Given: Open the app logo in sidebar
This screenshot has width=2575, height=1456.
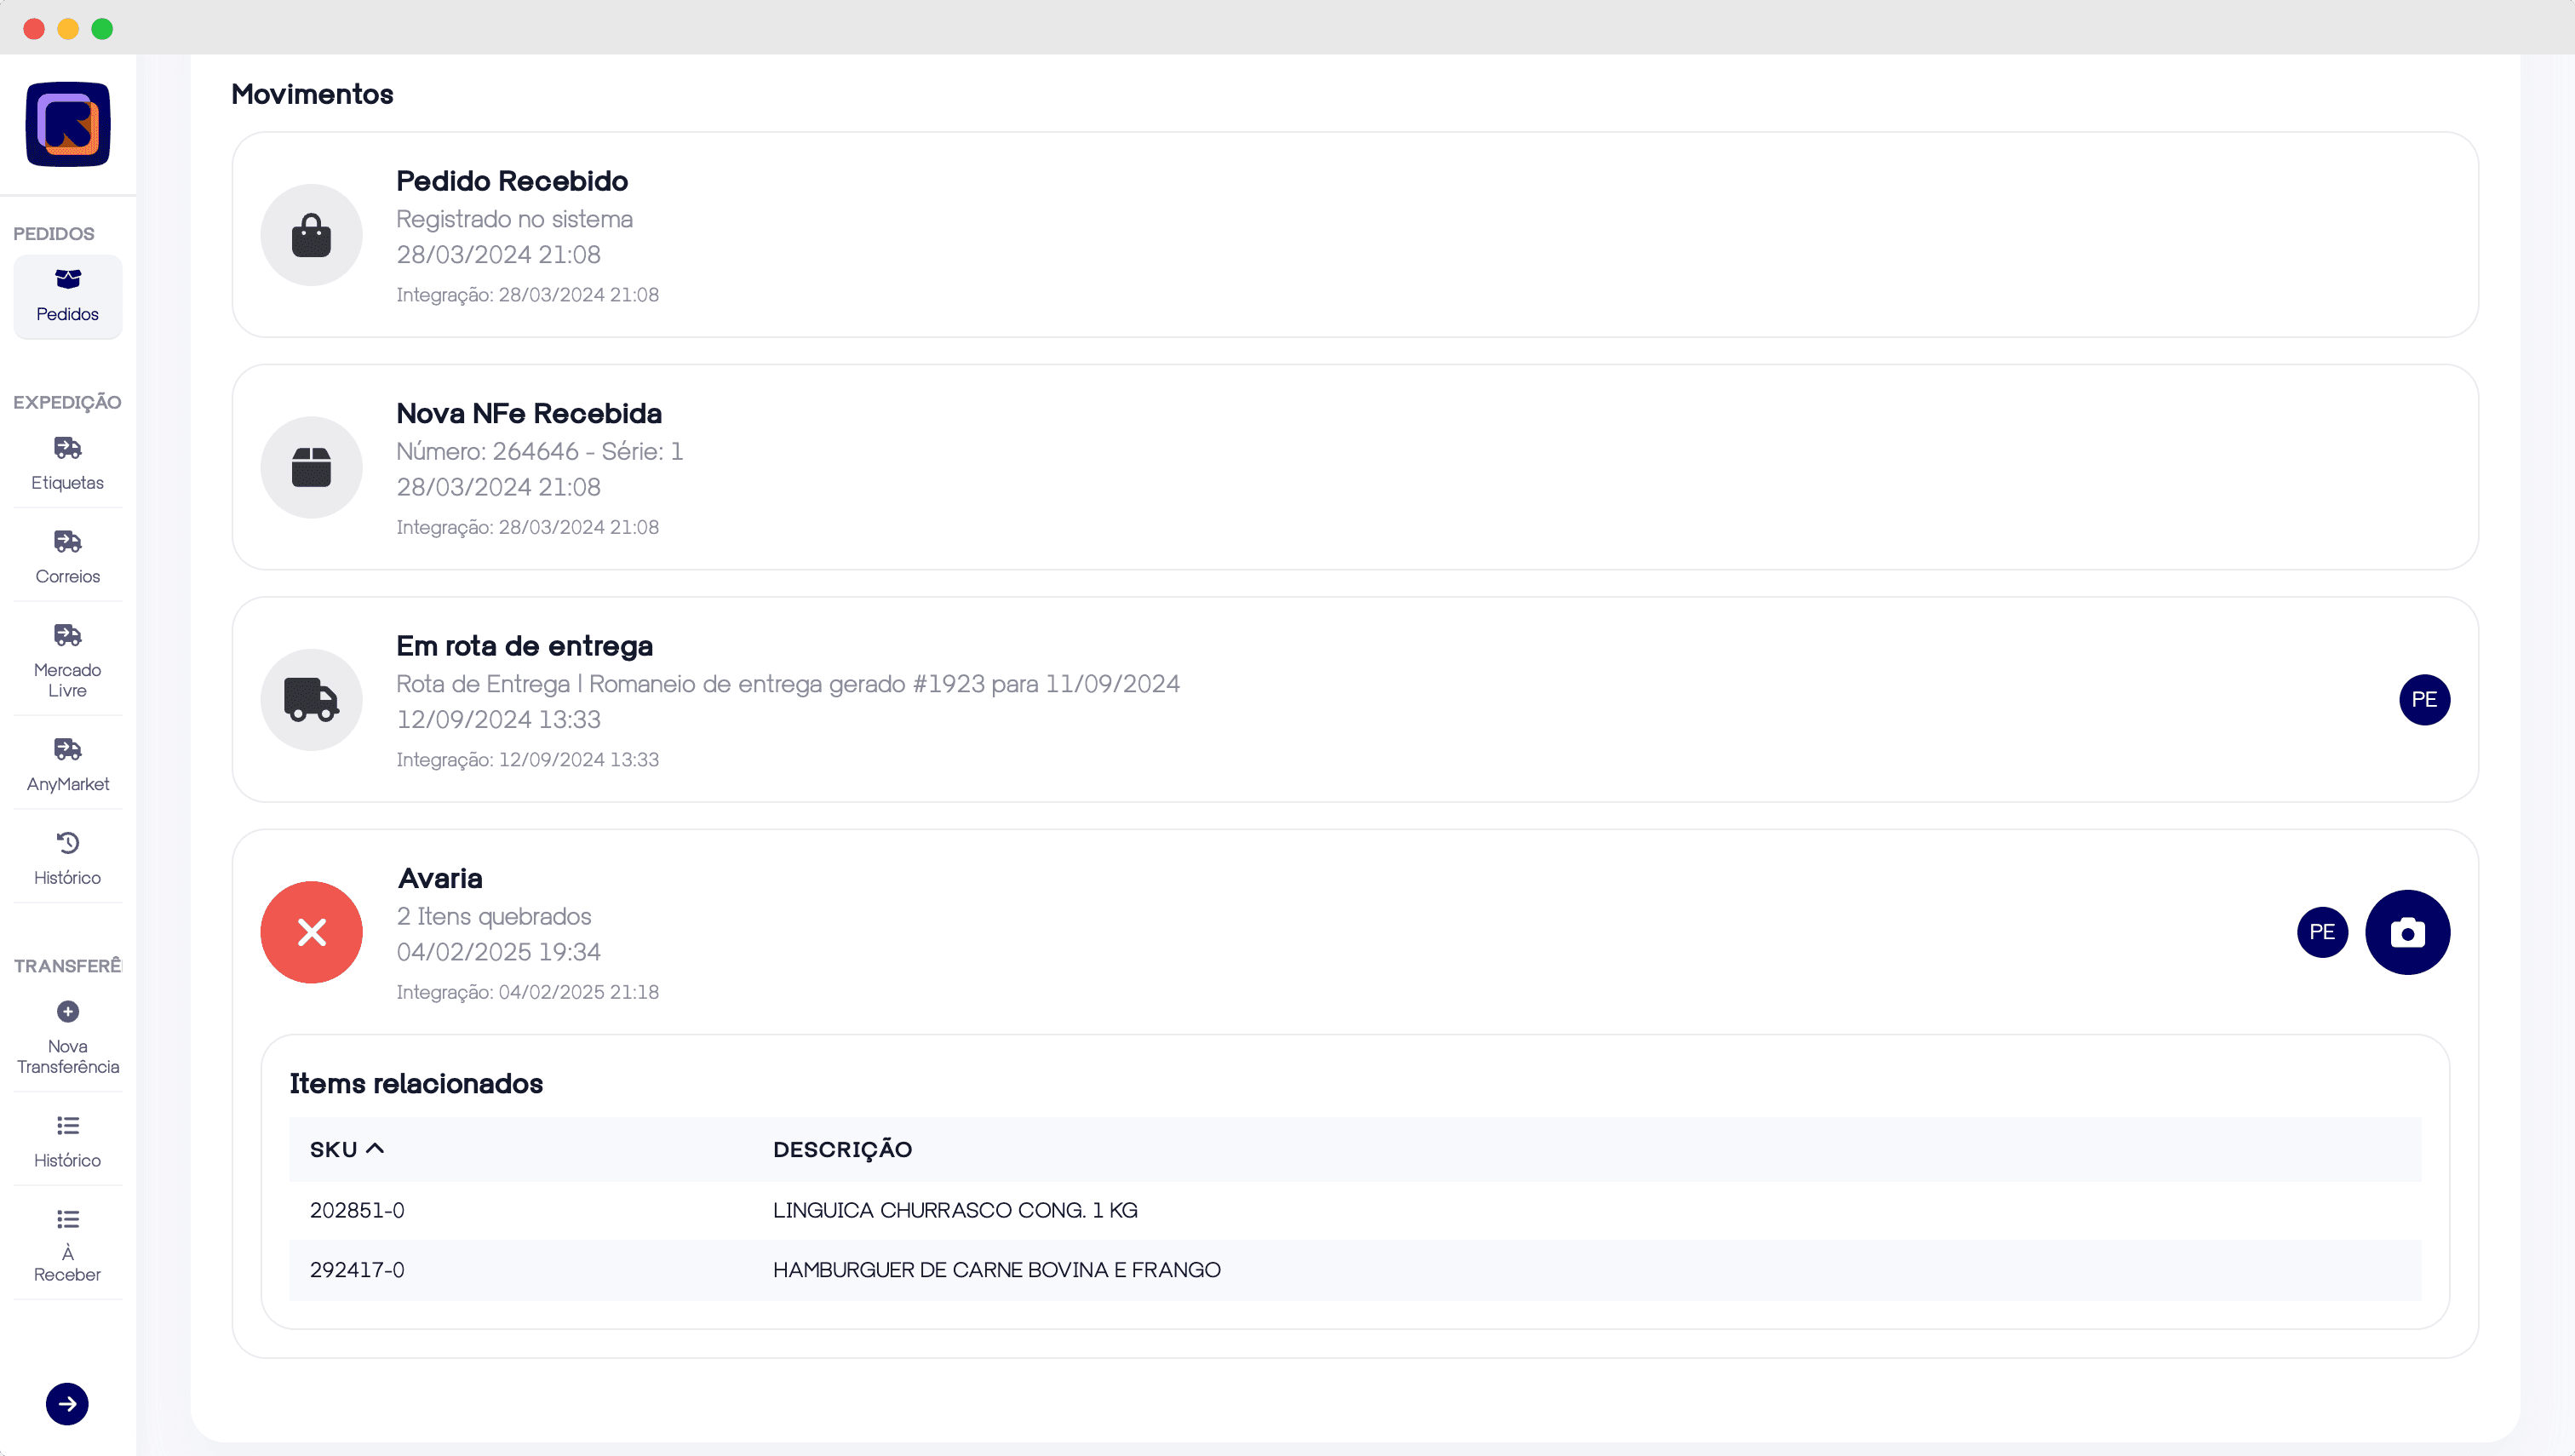Looking at the screenshot, I should coord(68,124).
